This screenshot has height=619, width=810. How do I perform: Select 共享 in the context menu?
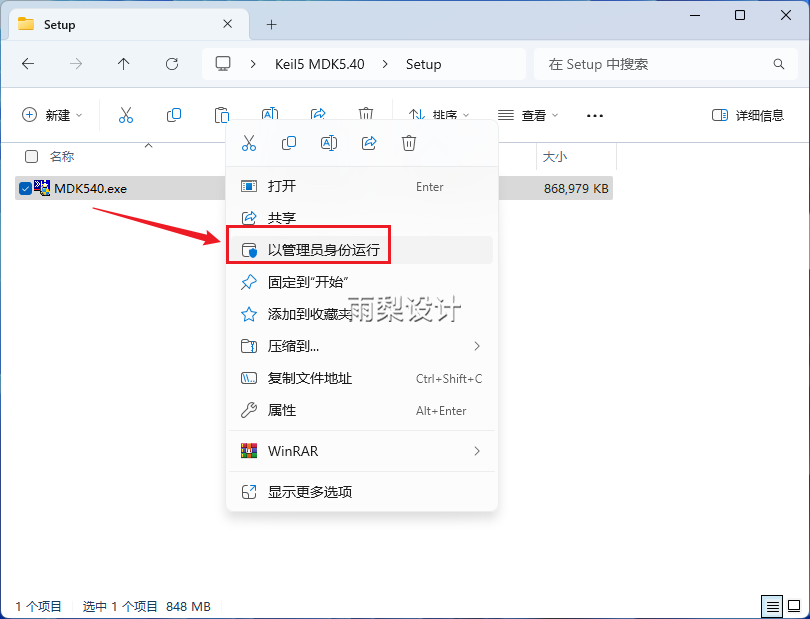click(362, 218)
